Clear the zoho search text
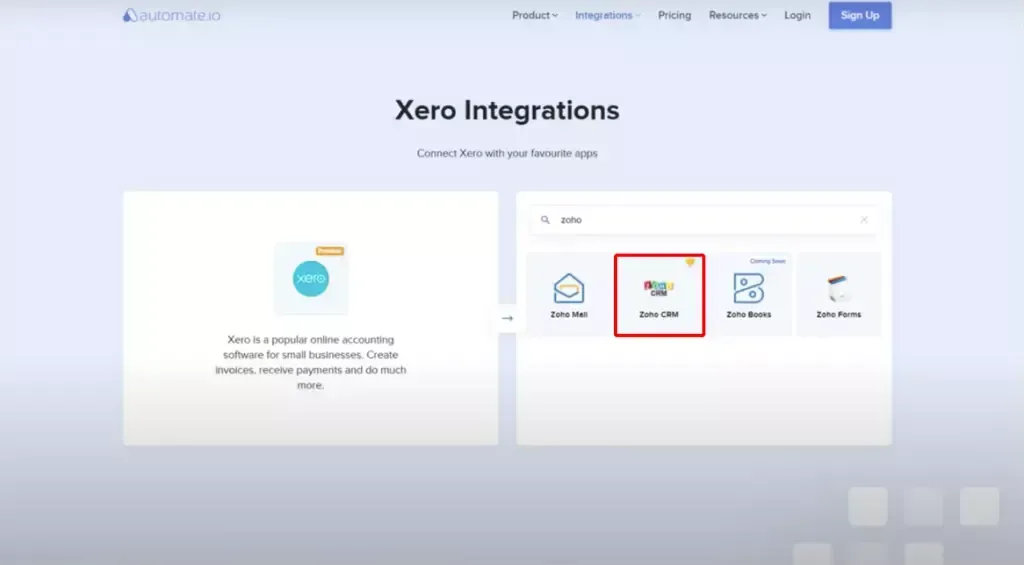Screen dimensions: 1024x565 click(864, 219)
